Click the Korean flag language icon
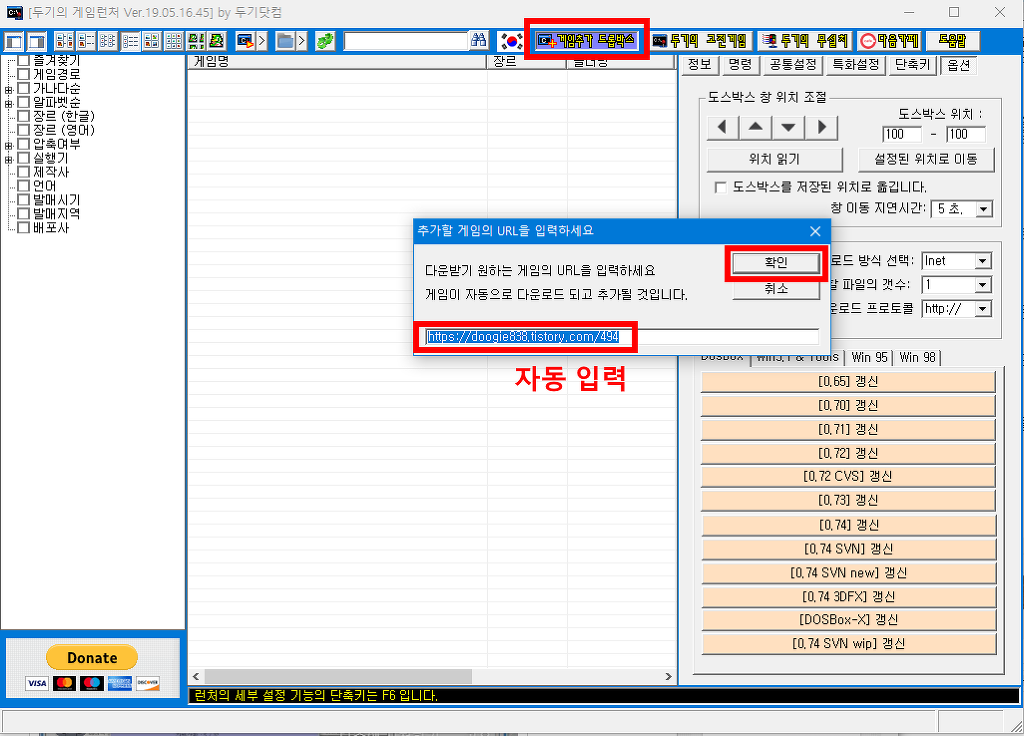Image resolution: width=1024 pixels, height=736 pixels. [x=511, y=41]
